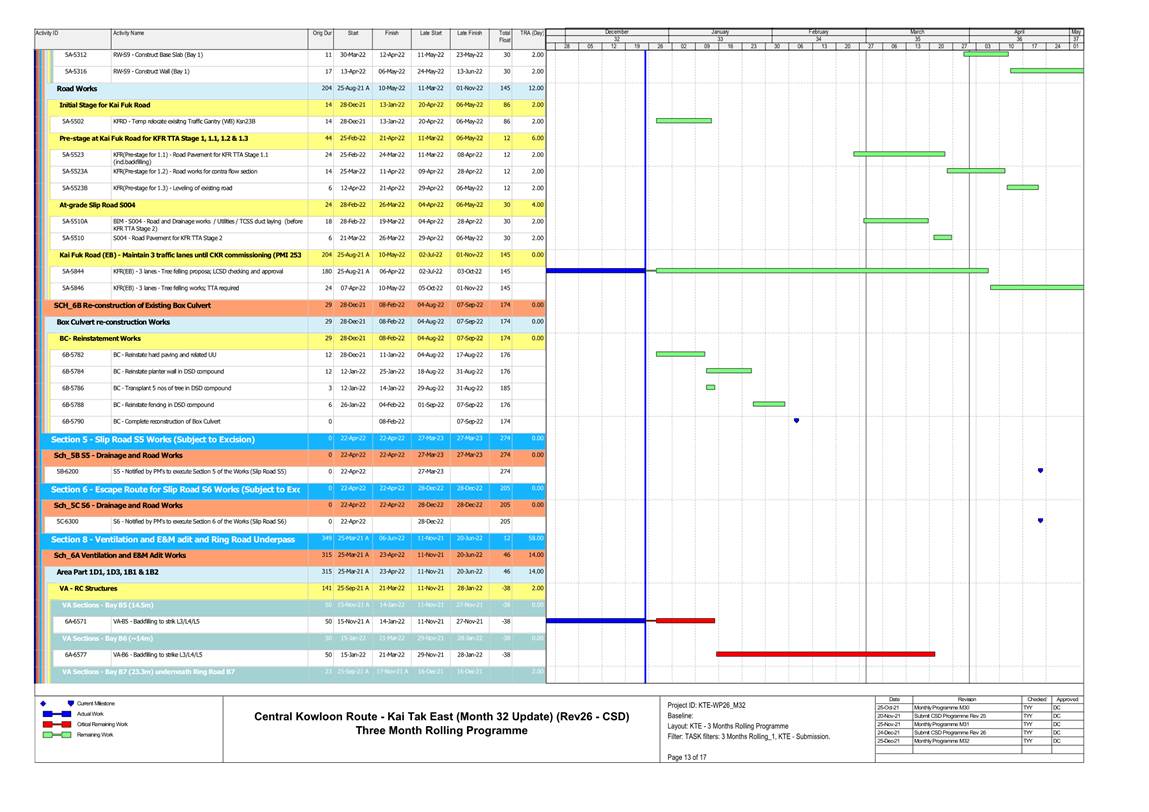Select the 6B-5790 milestone marker in the Gantt chart
This screenshot has height=812, width=1149.
796,421
